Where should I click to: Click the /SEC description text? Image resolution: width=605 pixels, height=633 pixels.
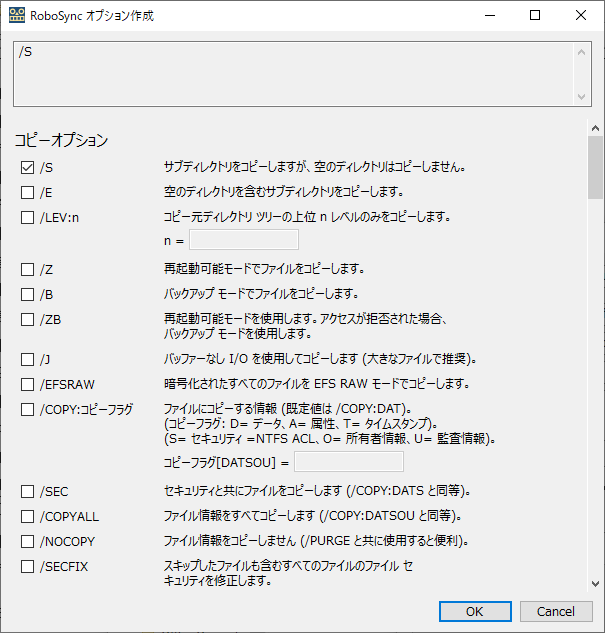pos(317,490)
